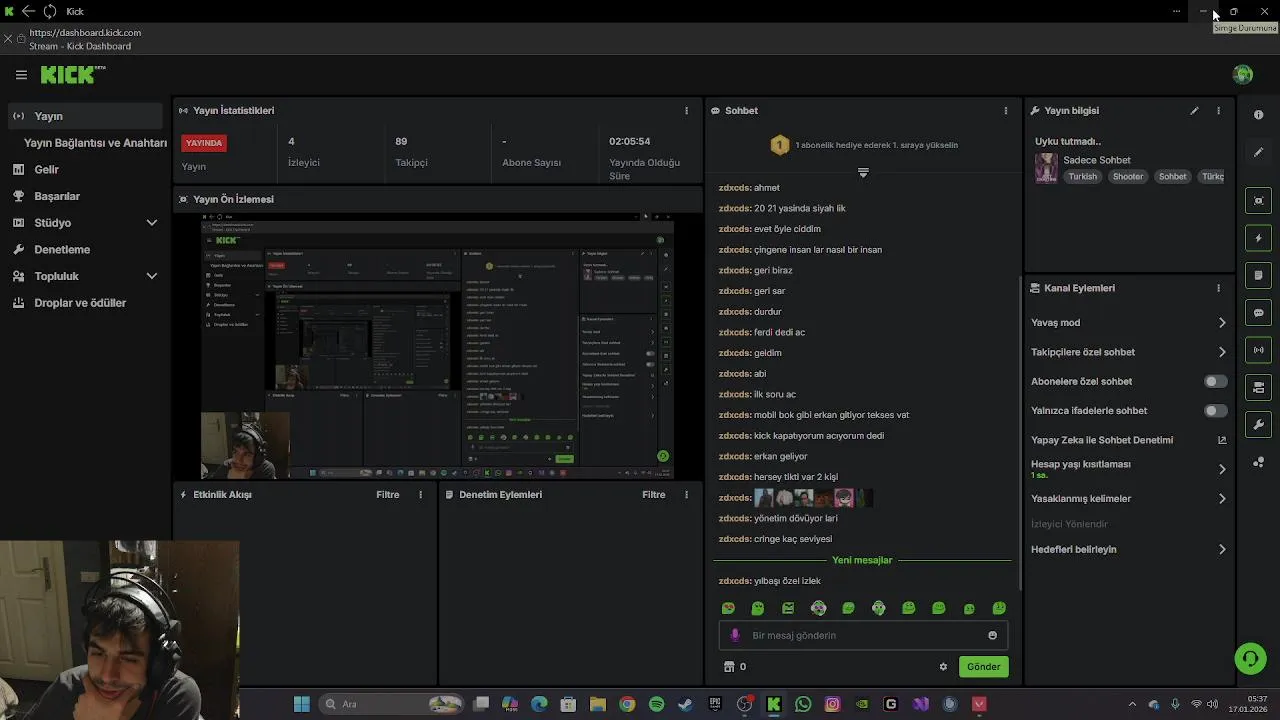Click the browser reload button
Image resolution: width=1280 pixels, height=720 pixels.
tap(50, 11)
